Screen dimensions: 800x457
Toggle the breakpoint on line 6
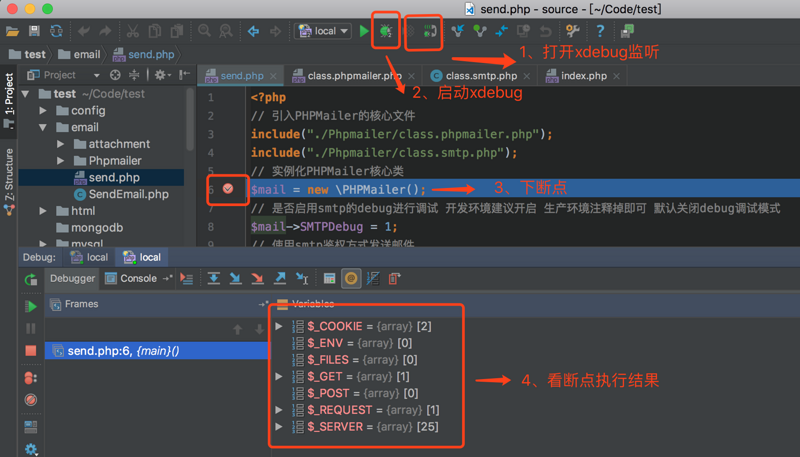point(228,189)
